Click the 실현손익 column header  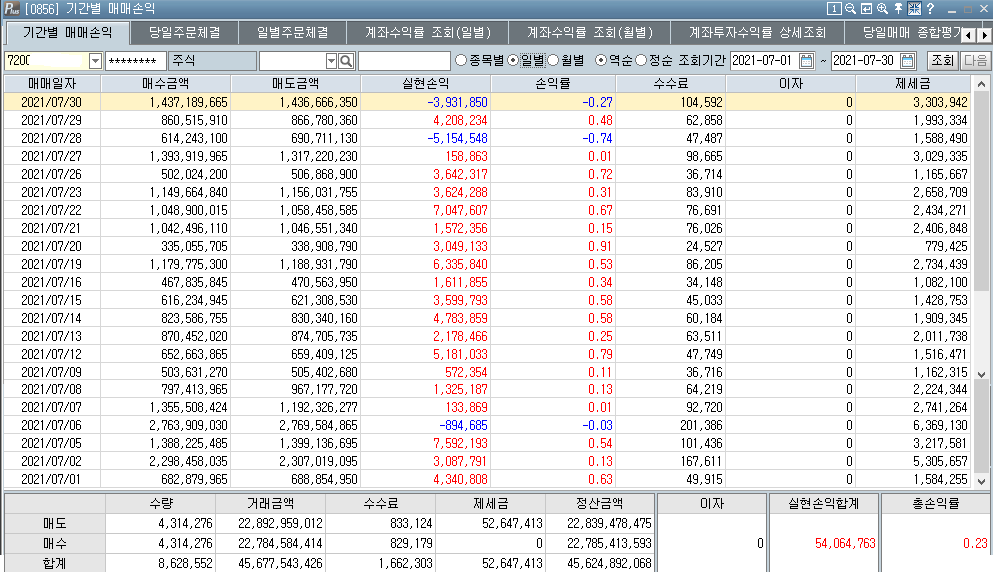(426, 84)
